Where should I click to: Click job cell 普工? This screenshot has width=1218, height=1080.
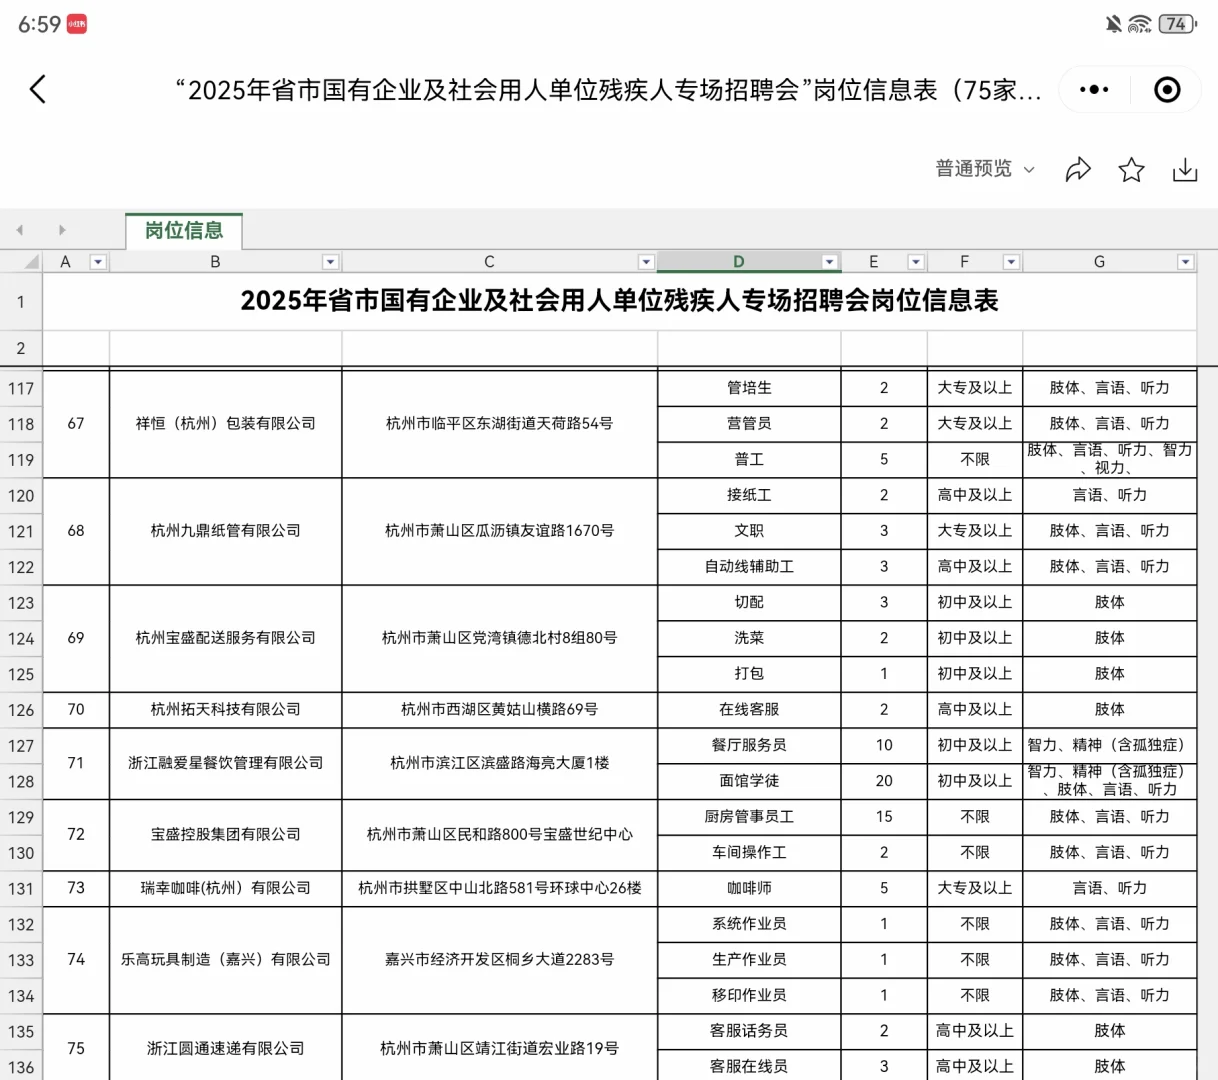pyautogui.click(x=749, y=460)
